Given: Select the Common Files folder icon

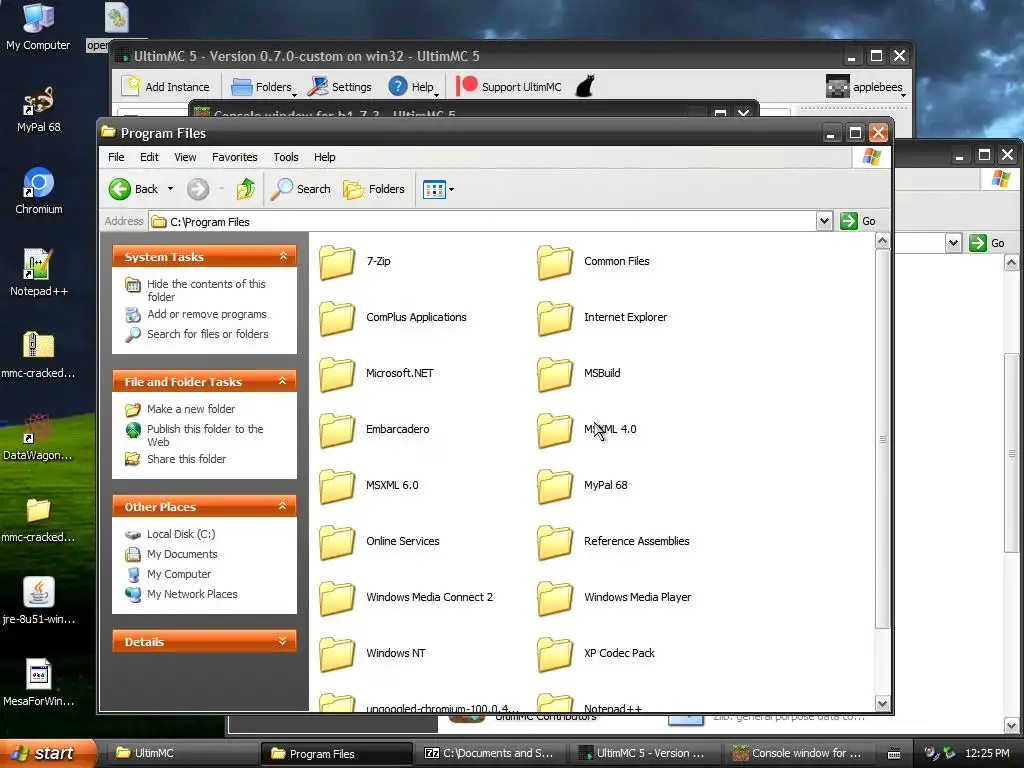Looking at the screenshot, I should click(x=555, y=263).
